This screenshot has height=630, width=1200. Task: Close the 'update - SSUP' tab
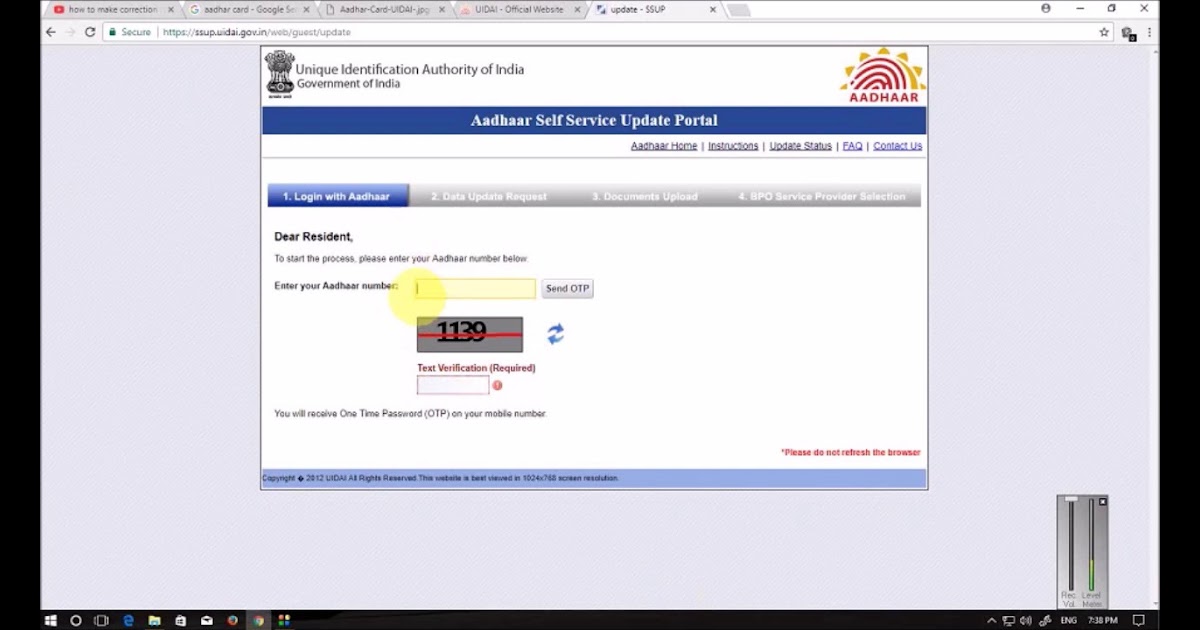point(712,9)
